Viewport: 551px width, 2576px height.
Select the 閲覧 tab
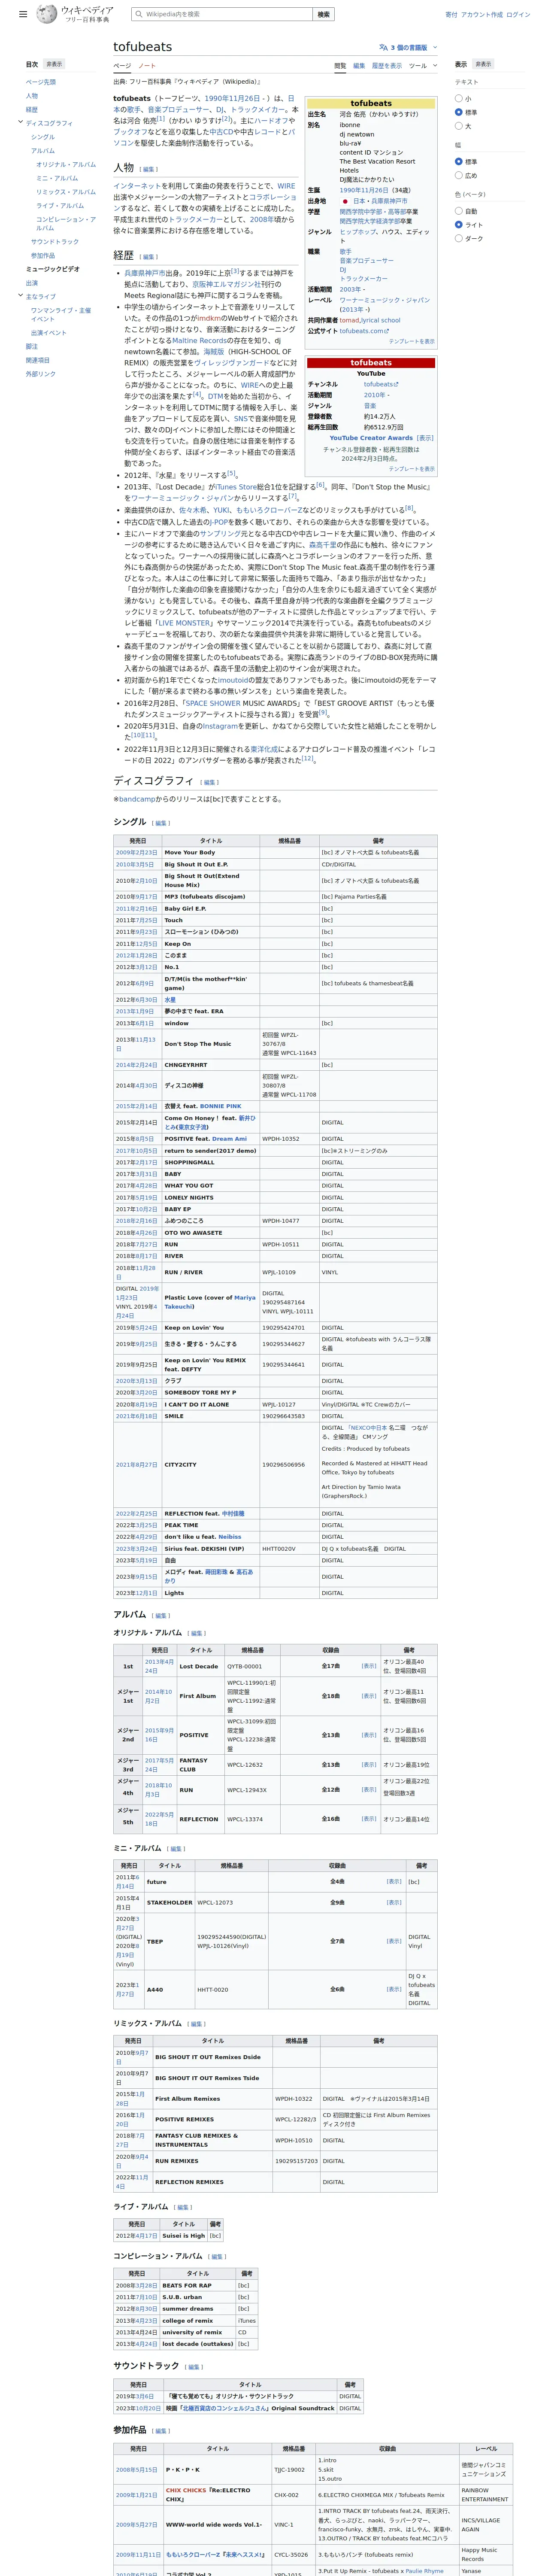coord(340,66)
